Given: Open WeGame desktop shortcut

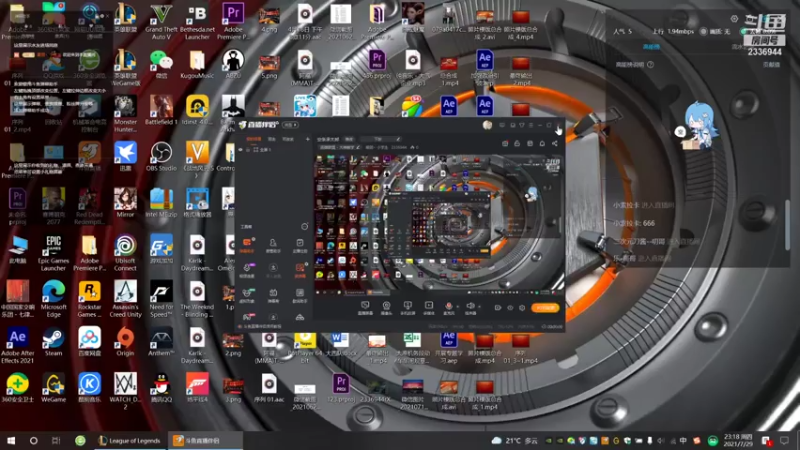Looking at the screenshot, I should point(54,388).
